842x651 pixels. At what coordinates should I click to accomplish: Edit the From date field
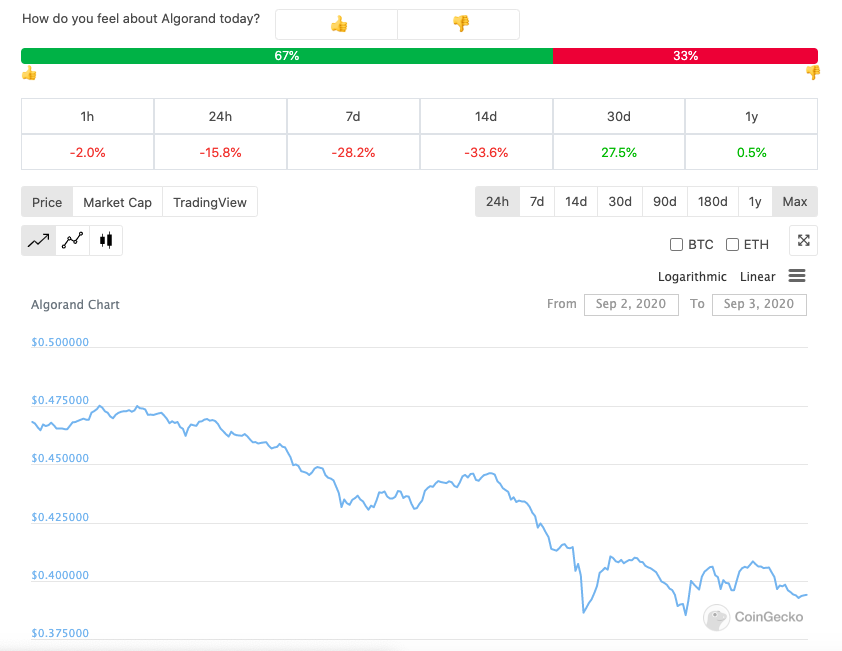point(631,305)
